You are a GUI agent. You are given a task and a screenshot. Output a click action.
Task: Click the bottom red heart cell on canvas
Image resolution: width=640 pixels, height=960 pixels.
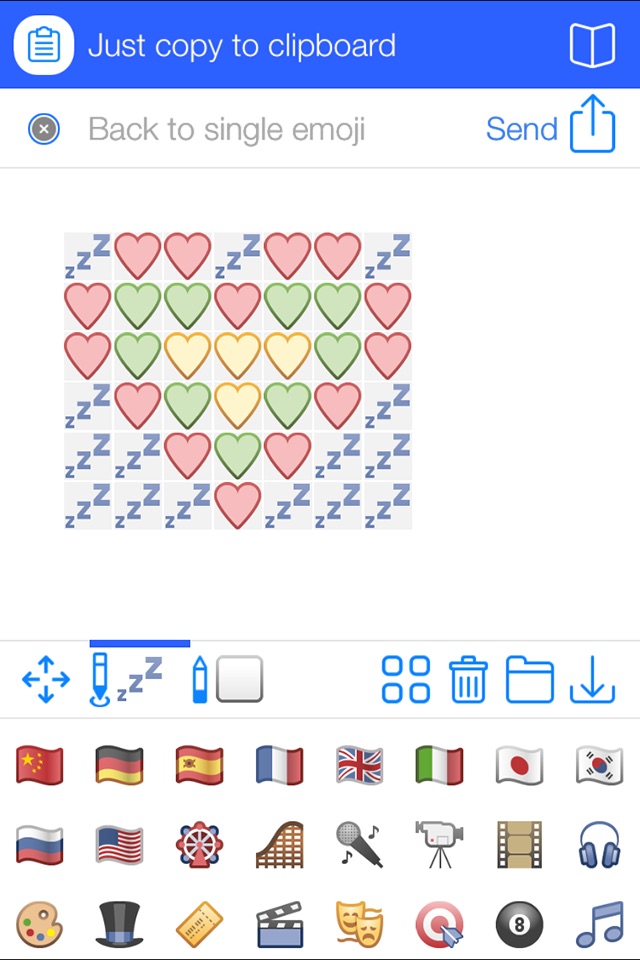(238, 506)
